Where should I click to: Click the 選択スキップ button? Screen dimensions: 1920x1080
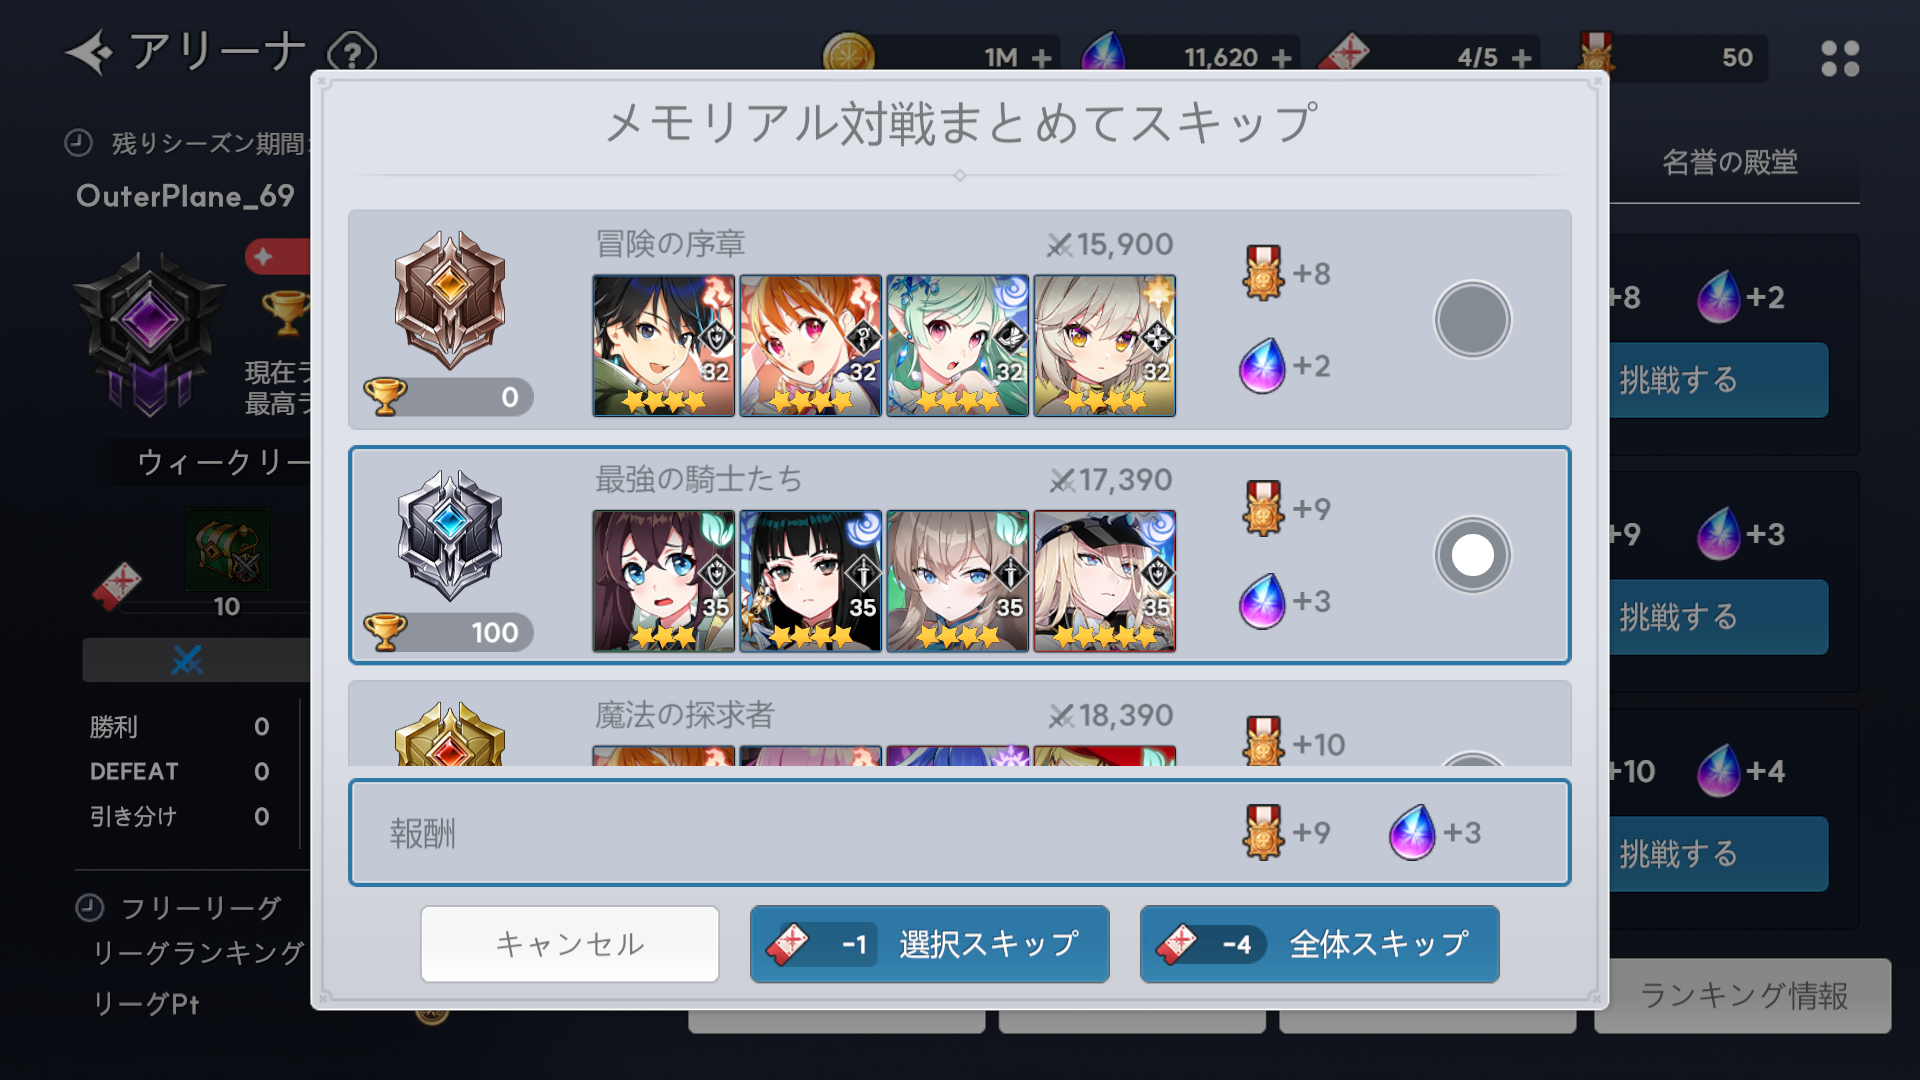coord(929,944)
